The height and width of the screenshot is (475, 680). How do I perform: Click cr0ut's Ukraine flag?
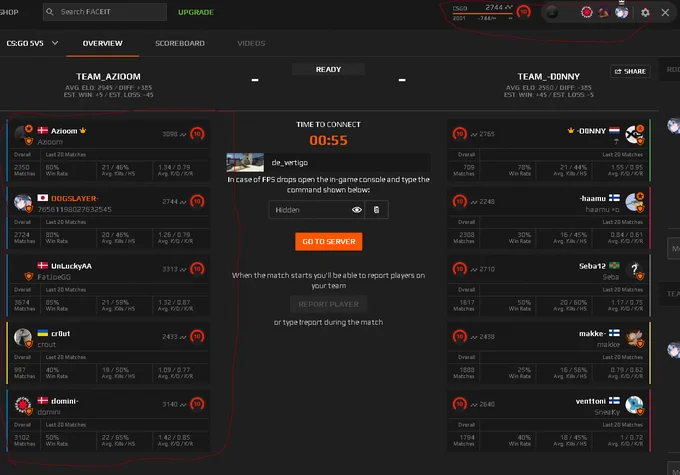coord(42,333)
